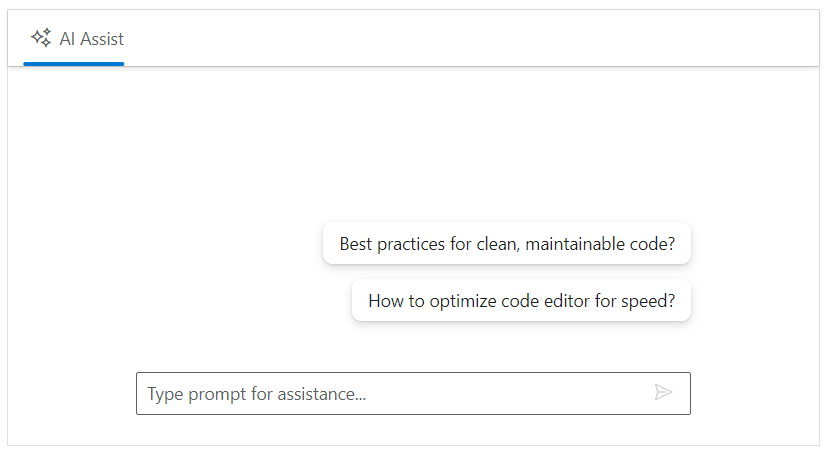Submit the prompt with the paper-plane icon
Viewport: 826px width, 451px height.
(x=663, y=392)
